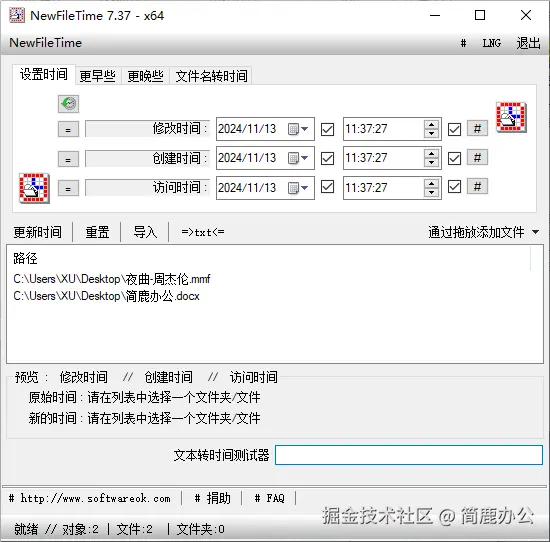Decrease the 创建时间 time with the down spinner
The height and width of the screenshot is (542, 550).
coord(431,163)
